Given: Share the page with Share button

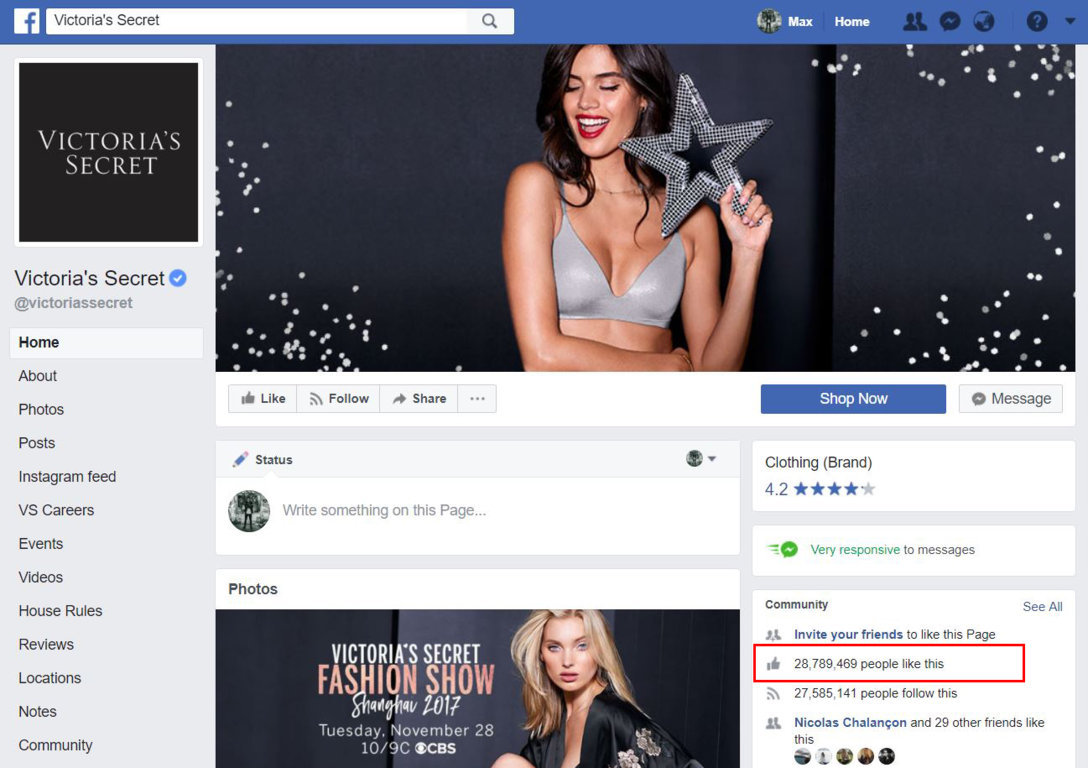Looking at the screenshot, I should pyautogui.click(x=419, y=399).
